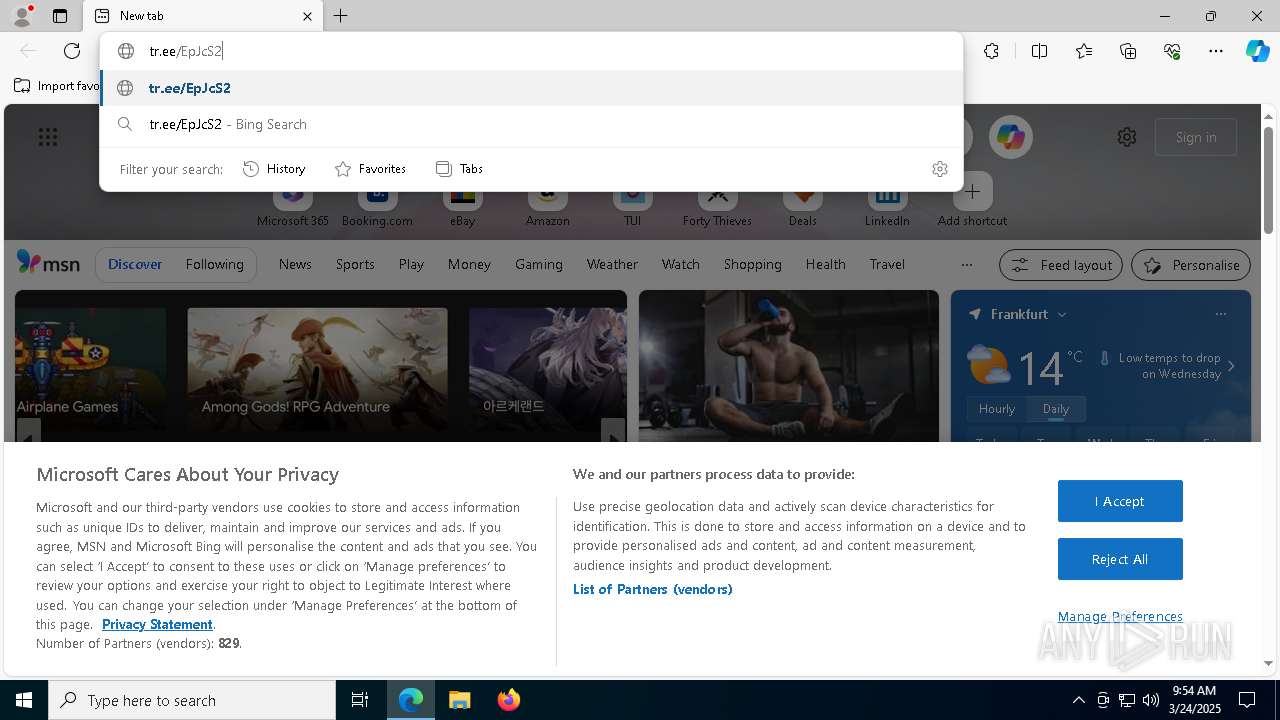
Task: Filter search by Tabs
Action: (459, 169)
